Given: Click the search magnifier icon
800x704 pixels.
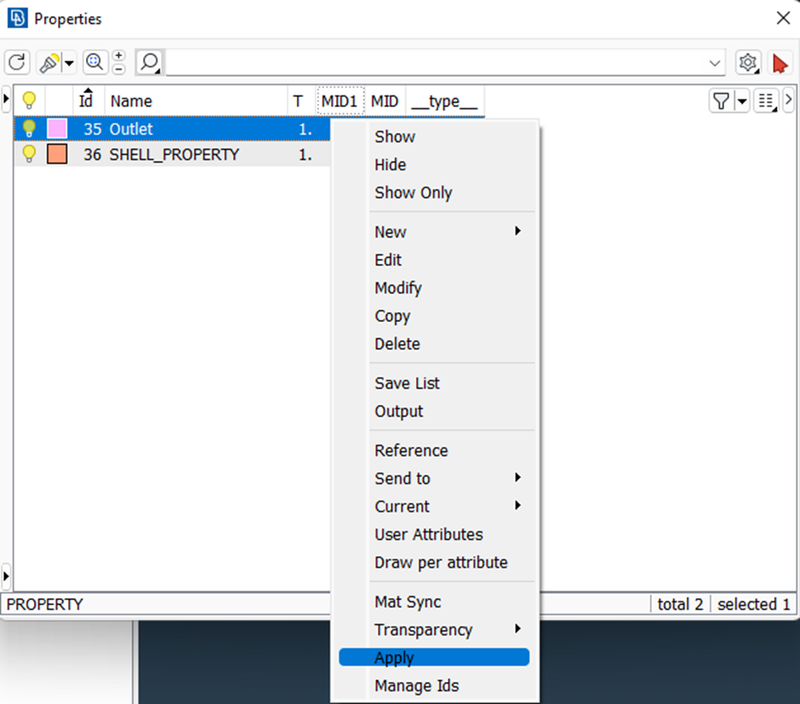Looking at the screenshot, I should coord(149,63).
